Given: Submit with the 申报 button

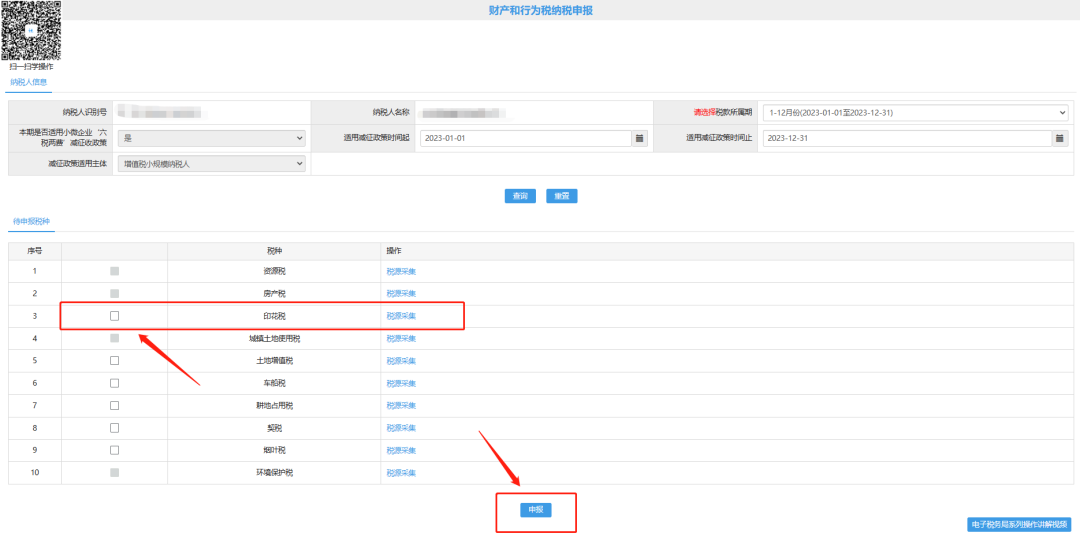Looking at the screenshot, I should (x=536, y=510).
